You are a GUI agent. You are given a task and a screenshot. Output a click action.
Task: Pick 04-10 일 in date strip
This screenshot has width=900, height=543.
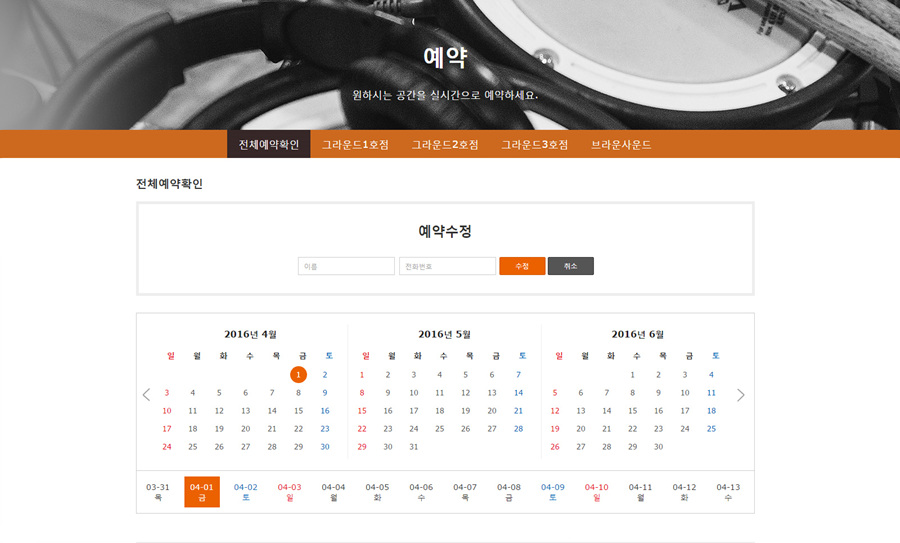coord(596,492)
